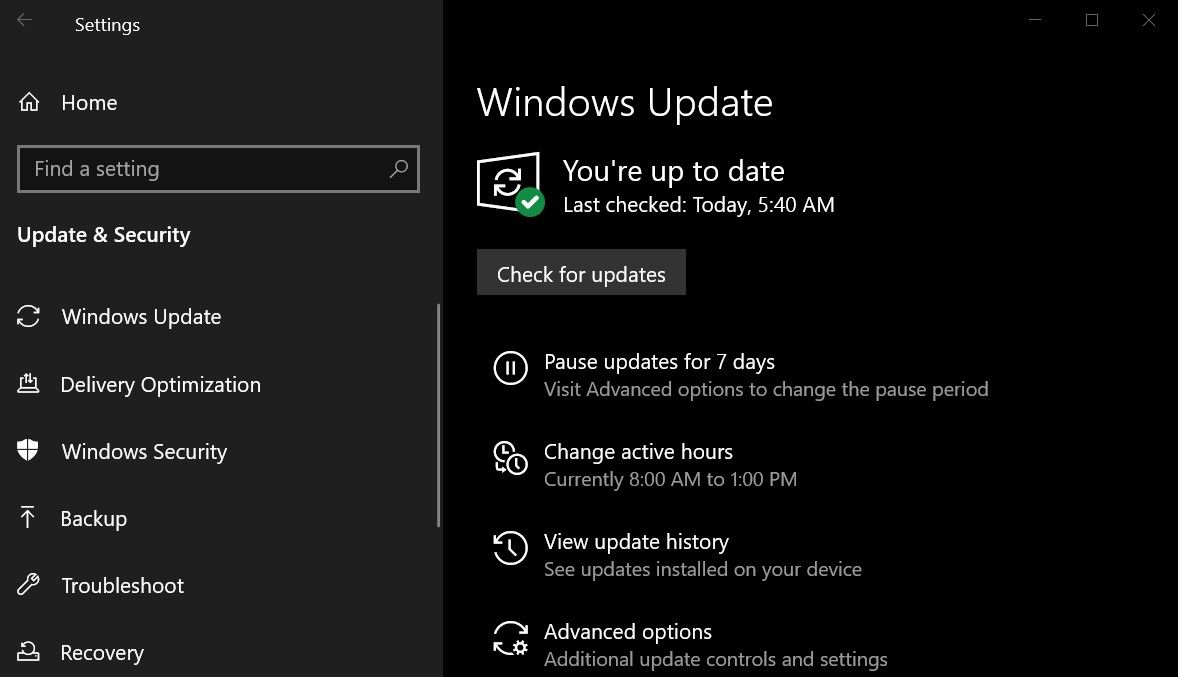
Task: Open Delivery Optimization from the sidebar
Action: tap(161, 385)
